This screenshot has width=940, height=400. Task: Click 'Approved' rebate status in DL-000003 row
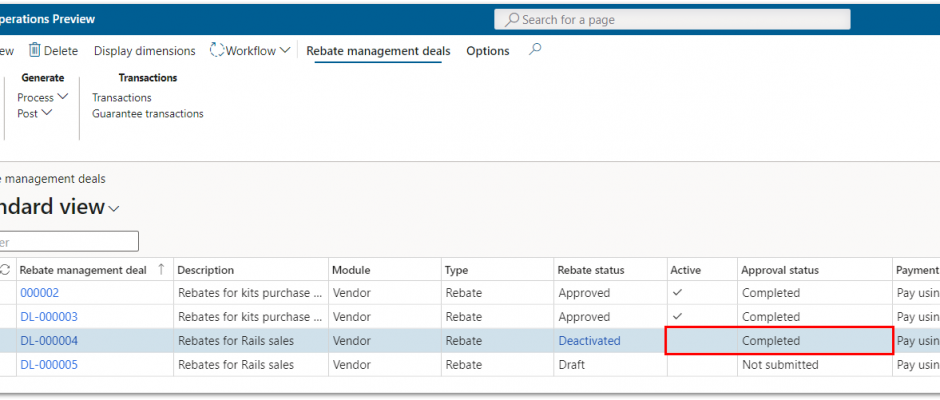[584, 317]
